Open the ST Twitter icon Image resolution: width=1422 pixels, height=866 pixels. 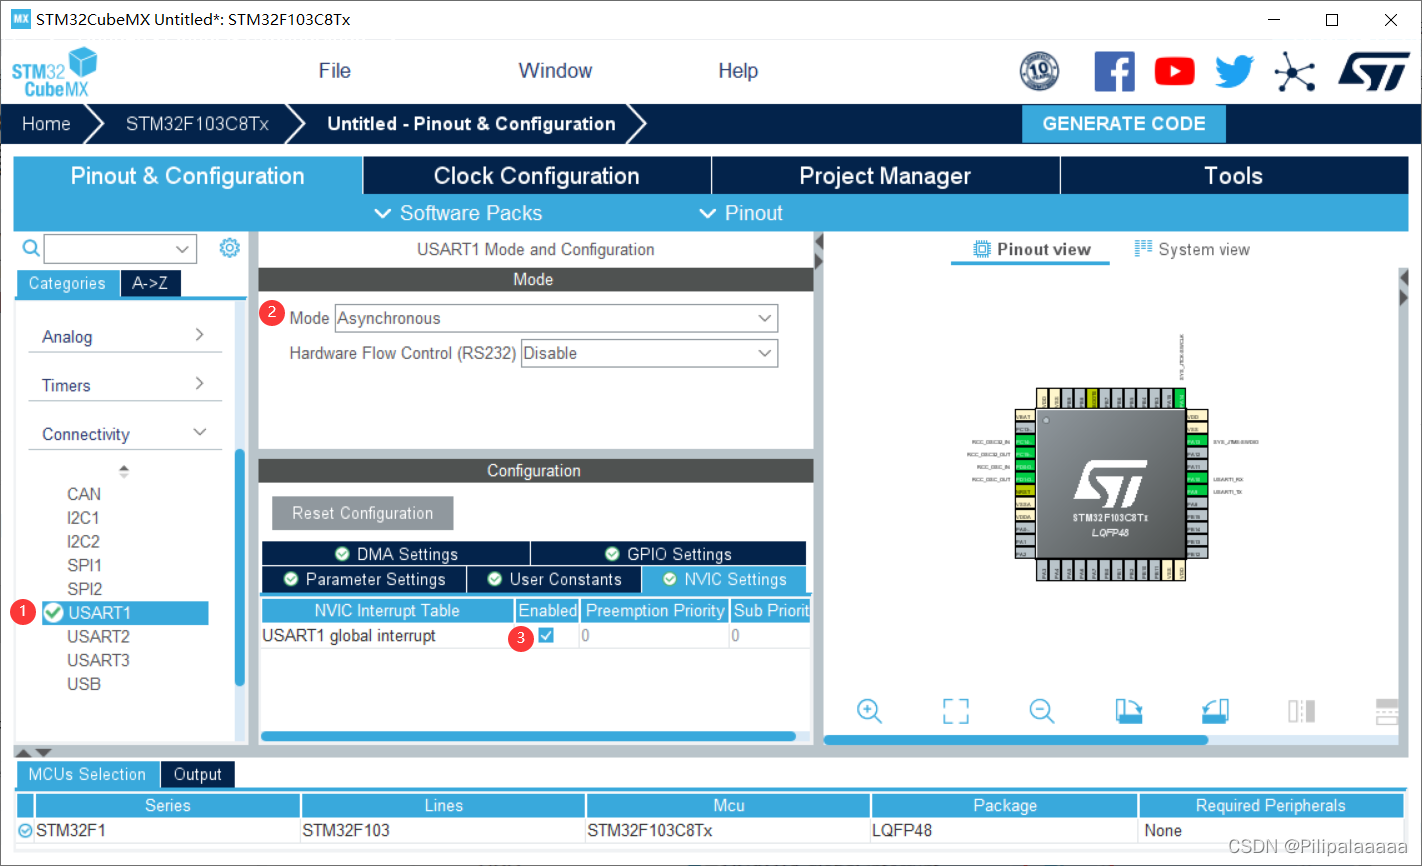pos(1234,71)
